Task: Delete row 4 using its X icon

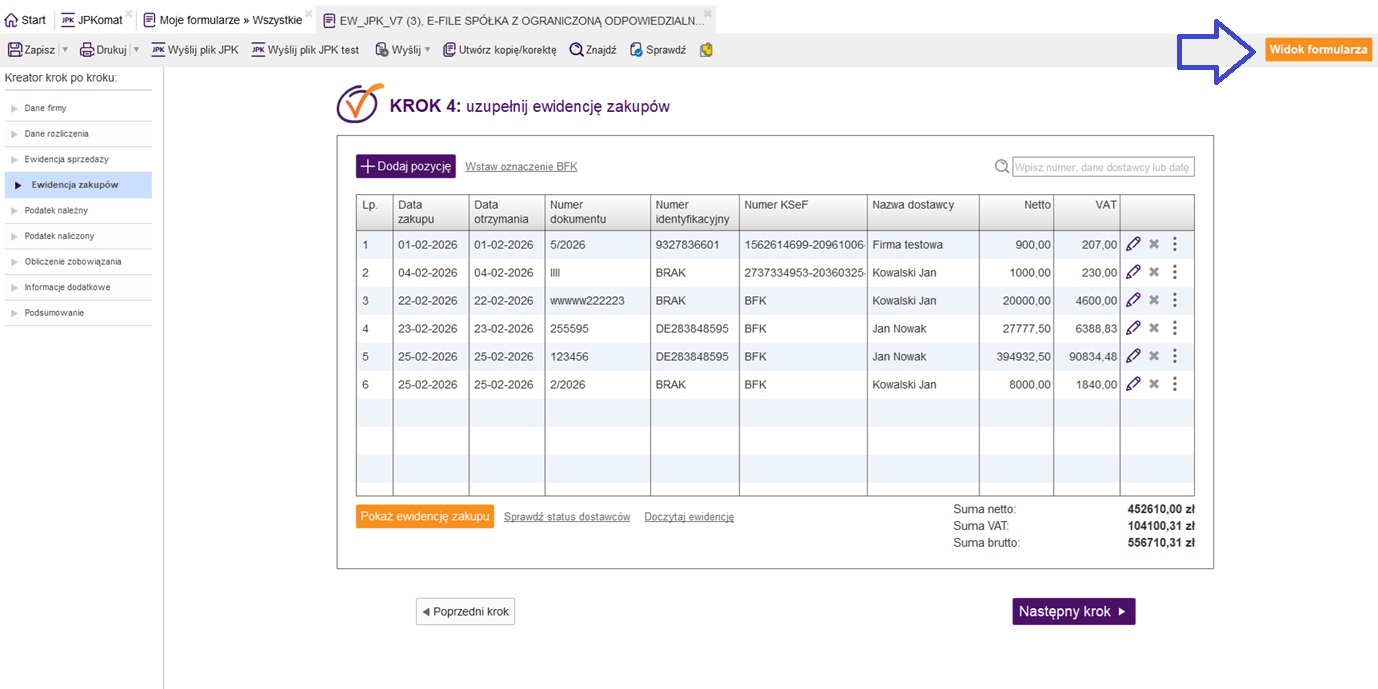Action: pyautogui.click(x=1153, y=328)
